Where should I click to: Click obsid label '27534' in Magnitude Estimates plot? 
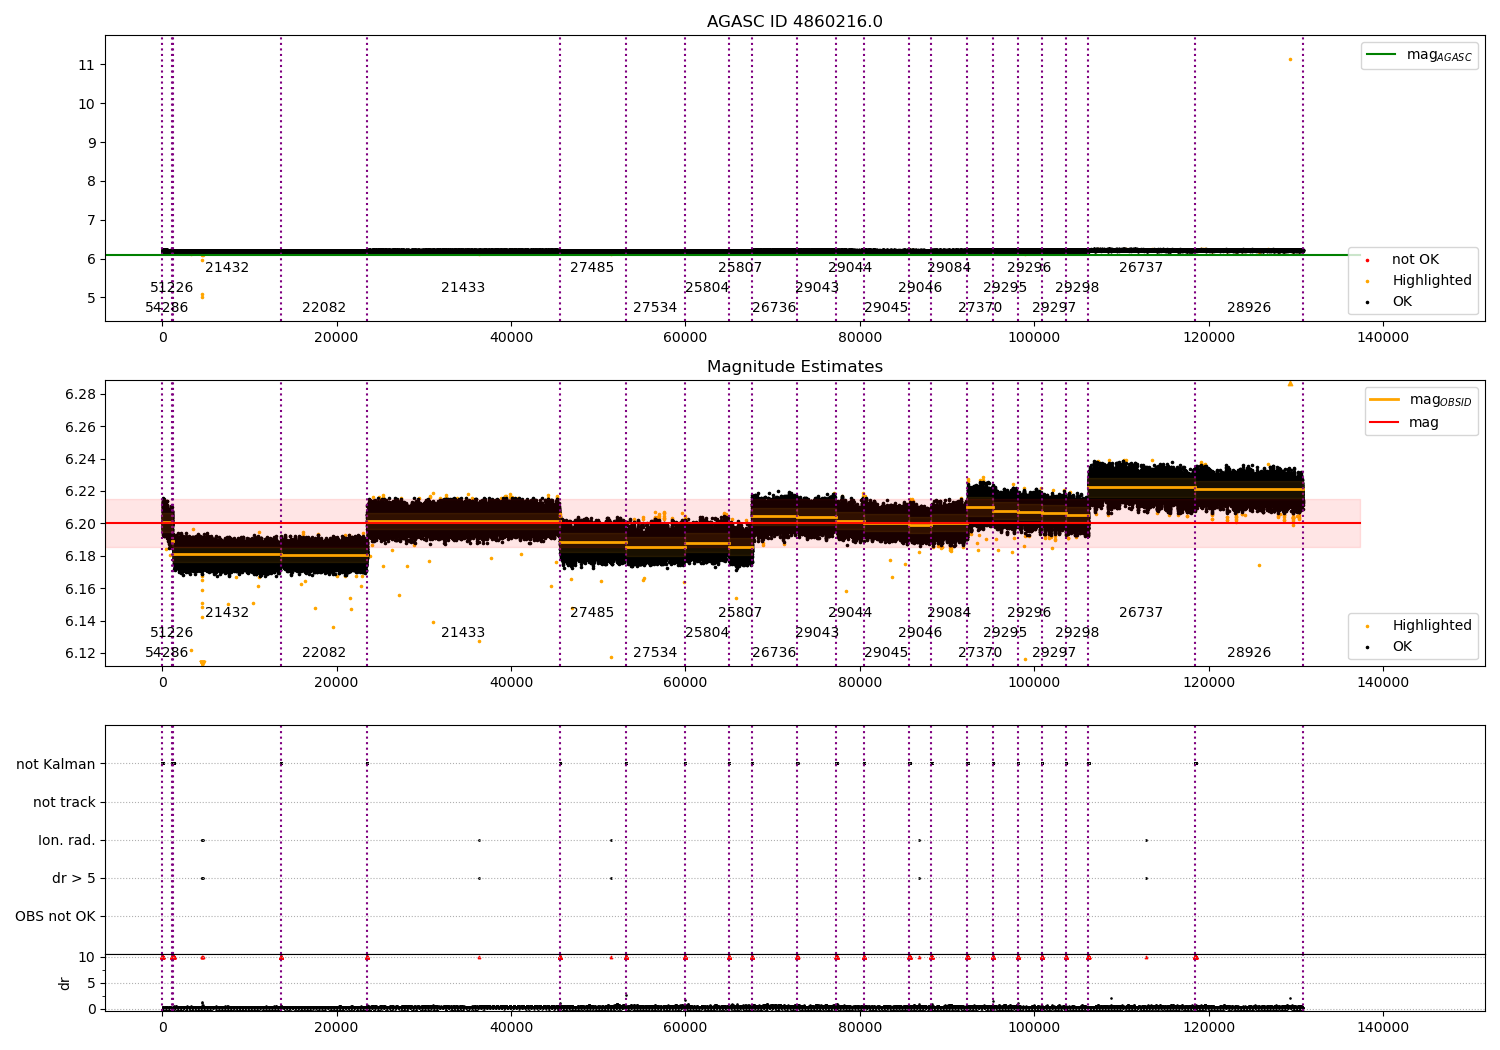click(x=655, y=653)
